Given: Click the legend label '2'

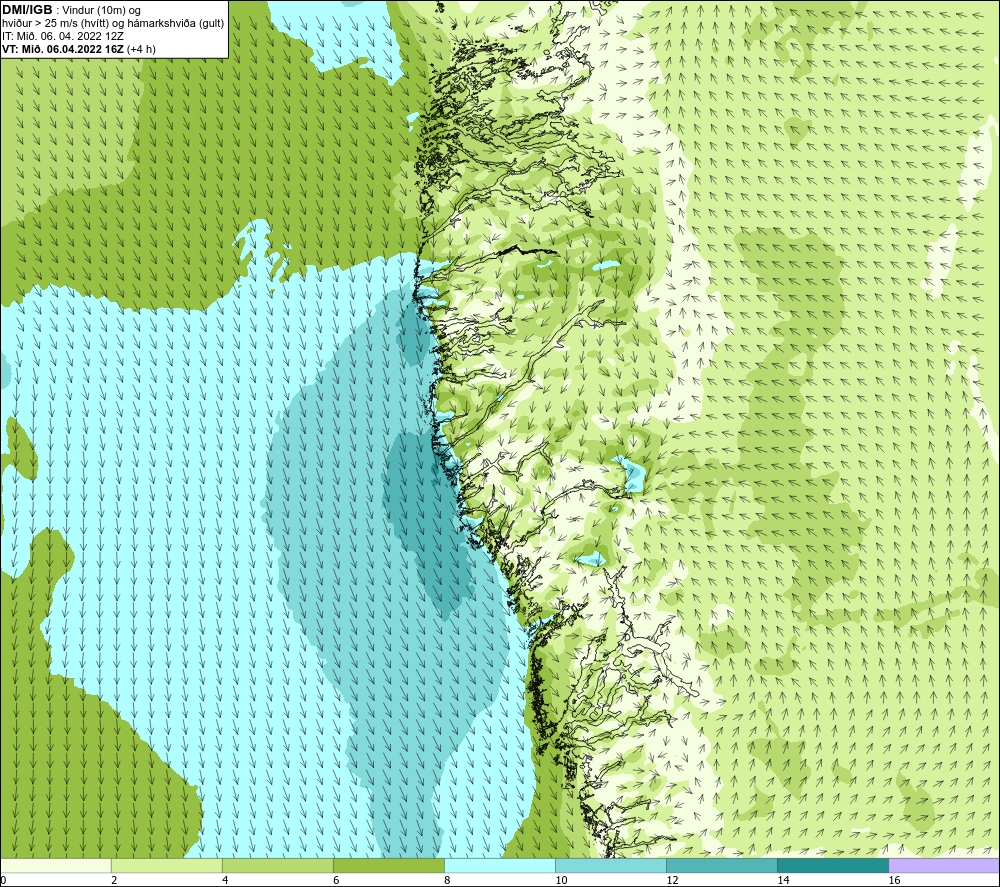Looking at the screenshot, I should (x=114, y=881).
